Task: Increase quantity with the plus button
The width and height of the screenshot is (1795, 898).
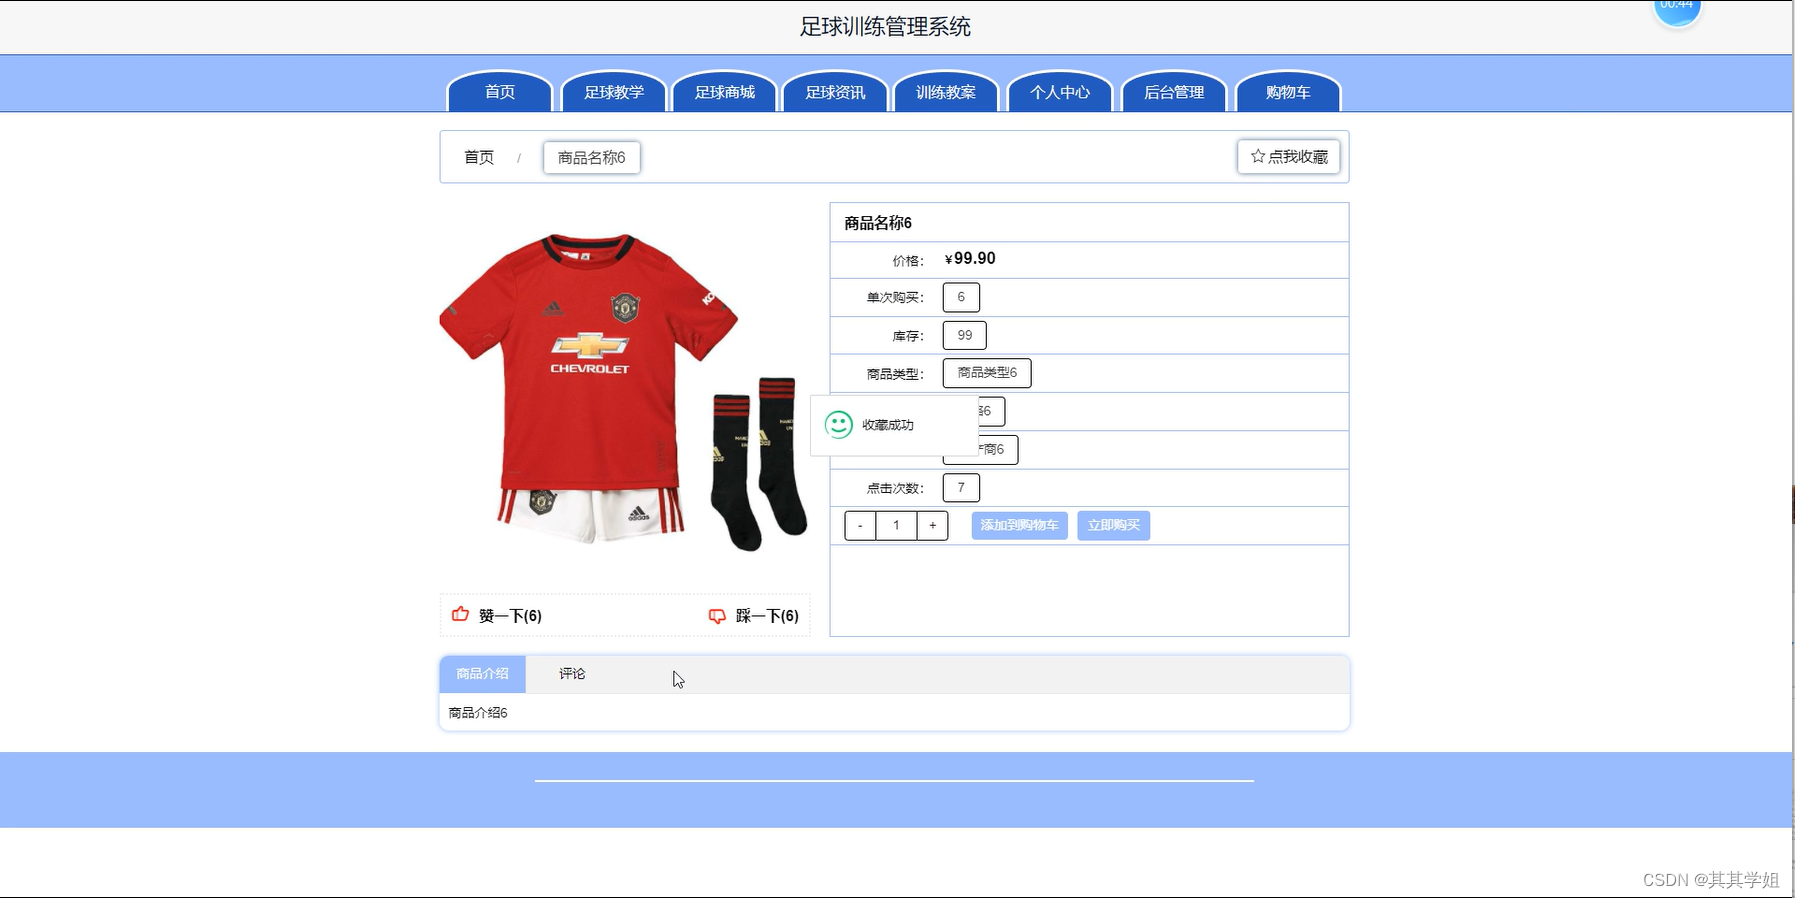Action: tap(933, 525)
